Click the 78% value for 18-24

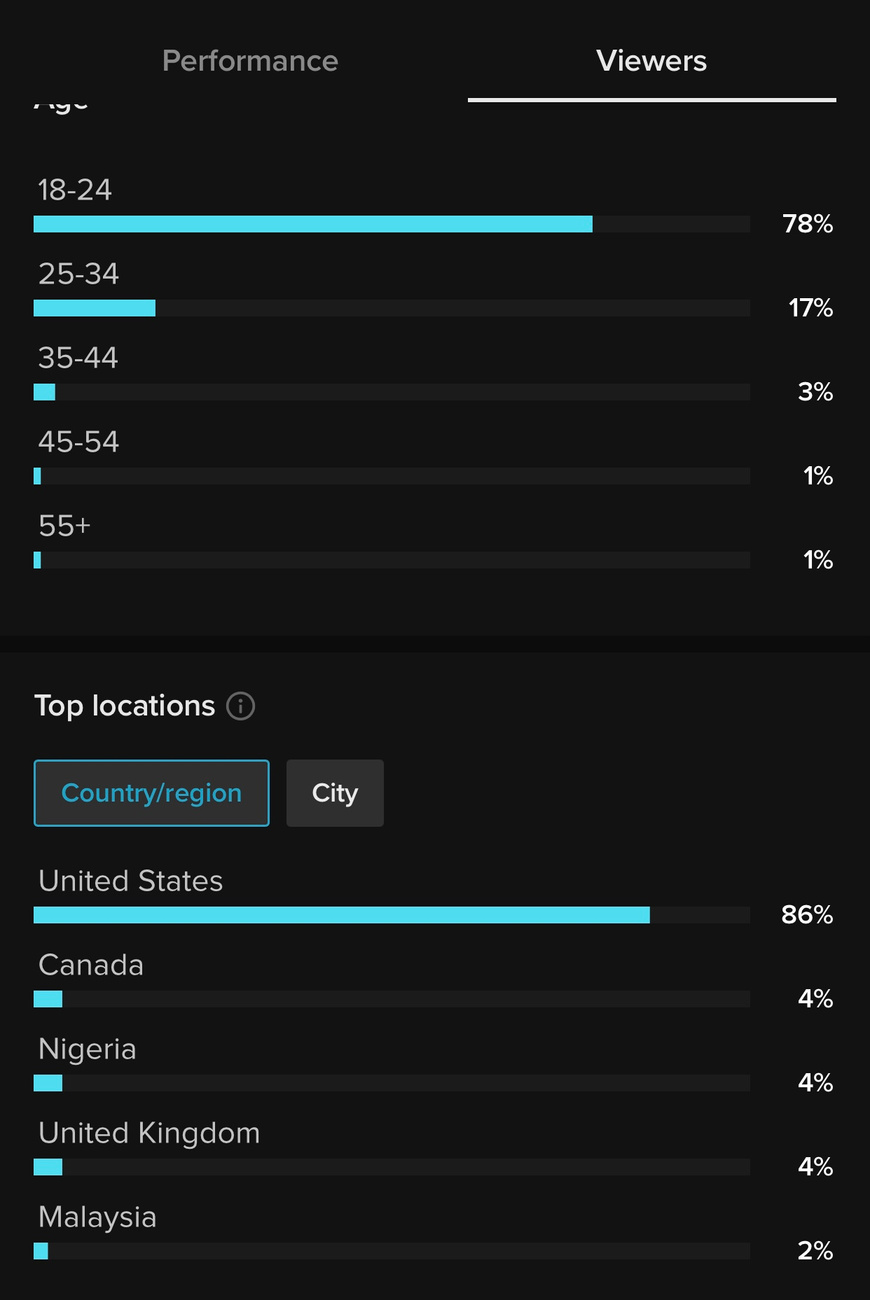tap(808, 224)
